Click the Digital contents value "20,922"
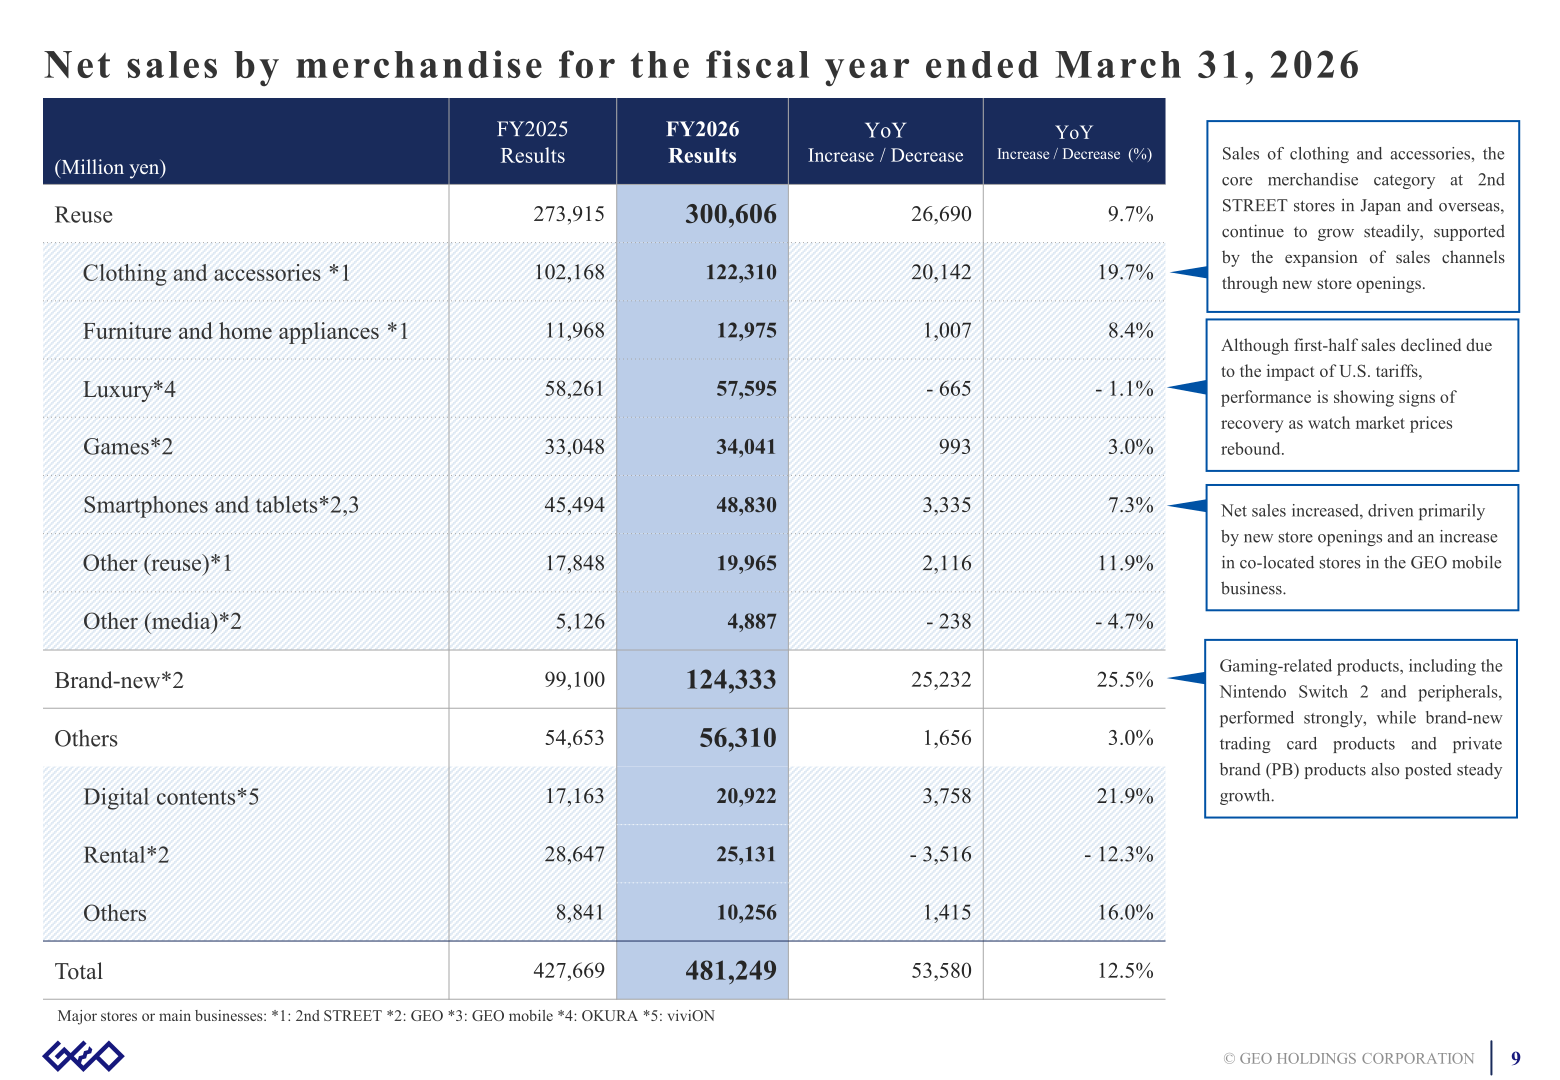Image resolution: width=1560 pixels, height=1080 pixels. pyautogui.click(x=746, y=796)
